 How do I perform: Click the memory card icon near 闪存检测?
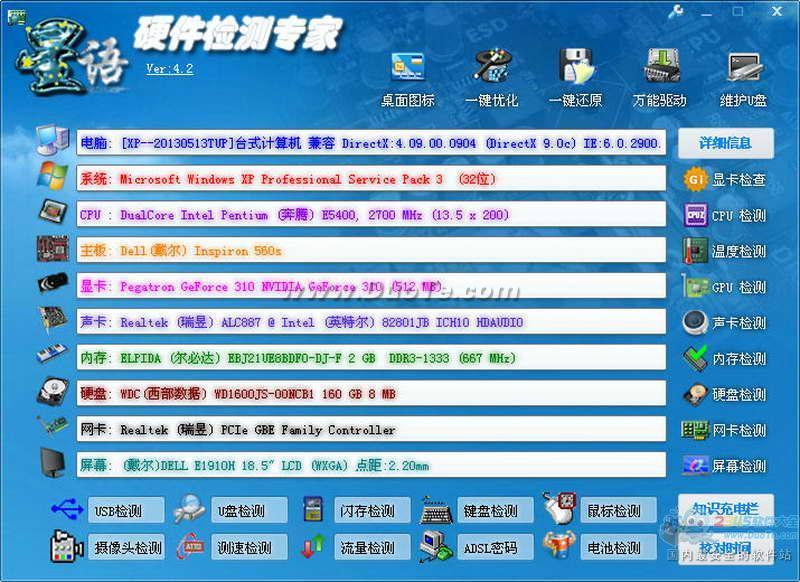click(313, 509)
